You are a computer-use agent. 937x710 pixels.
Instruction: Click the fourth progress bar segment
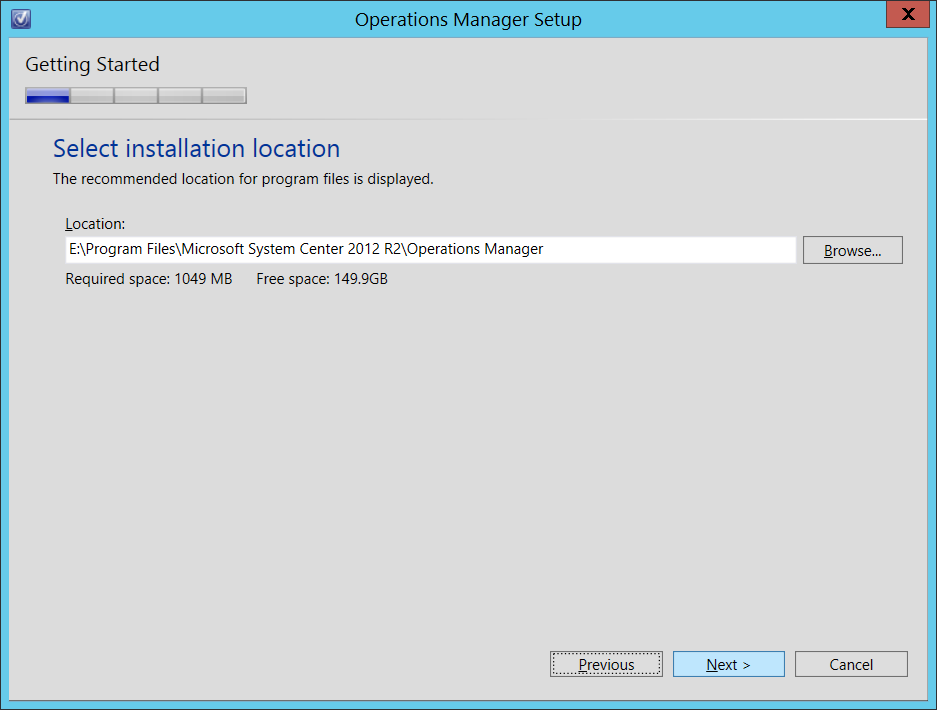click(x=180, y=94)
